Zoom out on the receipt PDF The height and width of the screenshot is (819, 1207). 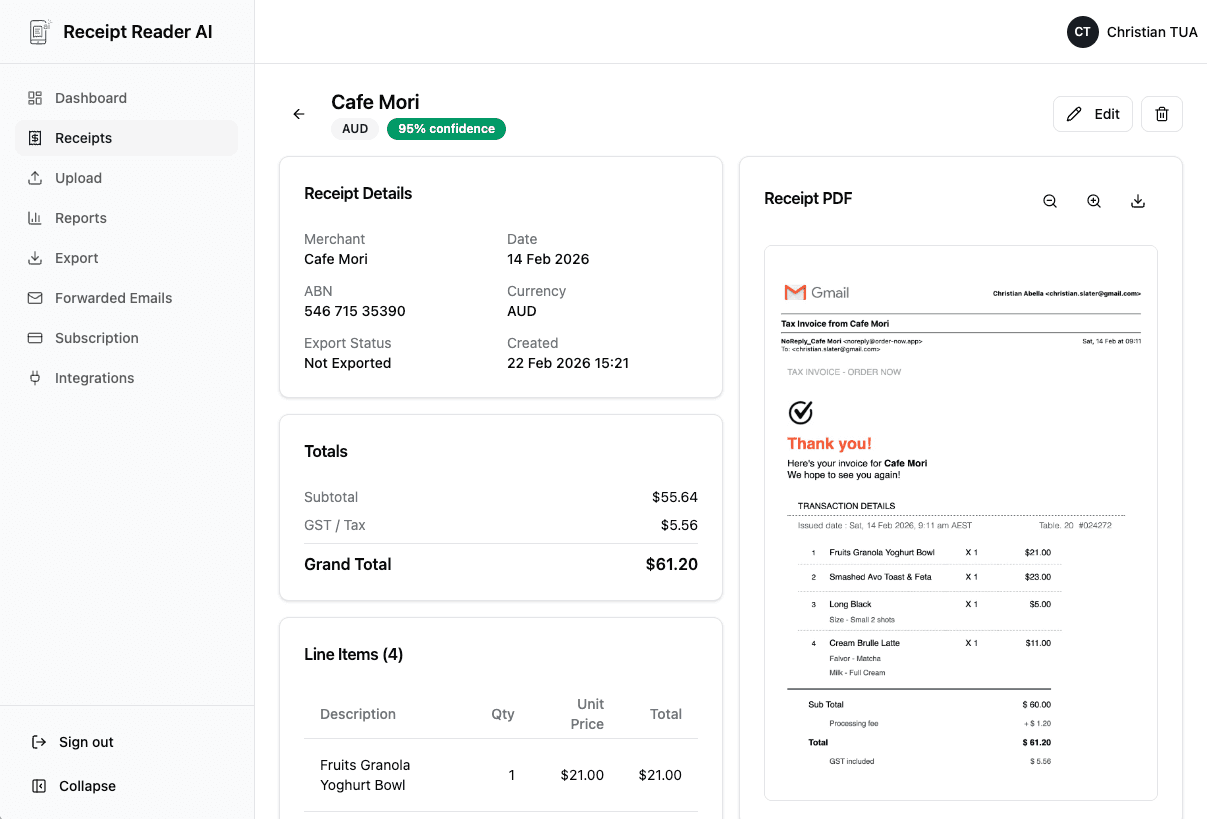point(1049,201)
